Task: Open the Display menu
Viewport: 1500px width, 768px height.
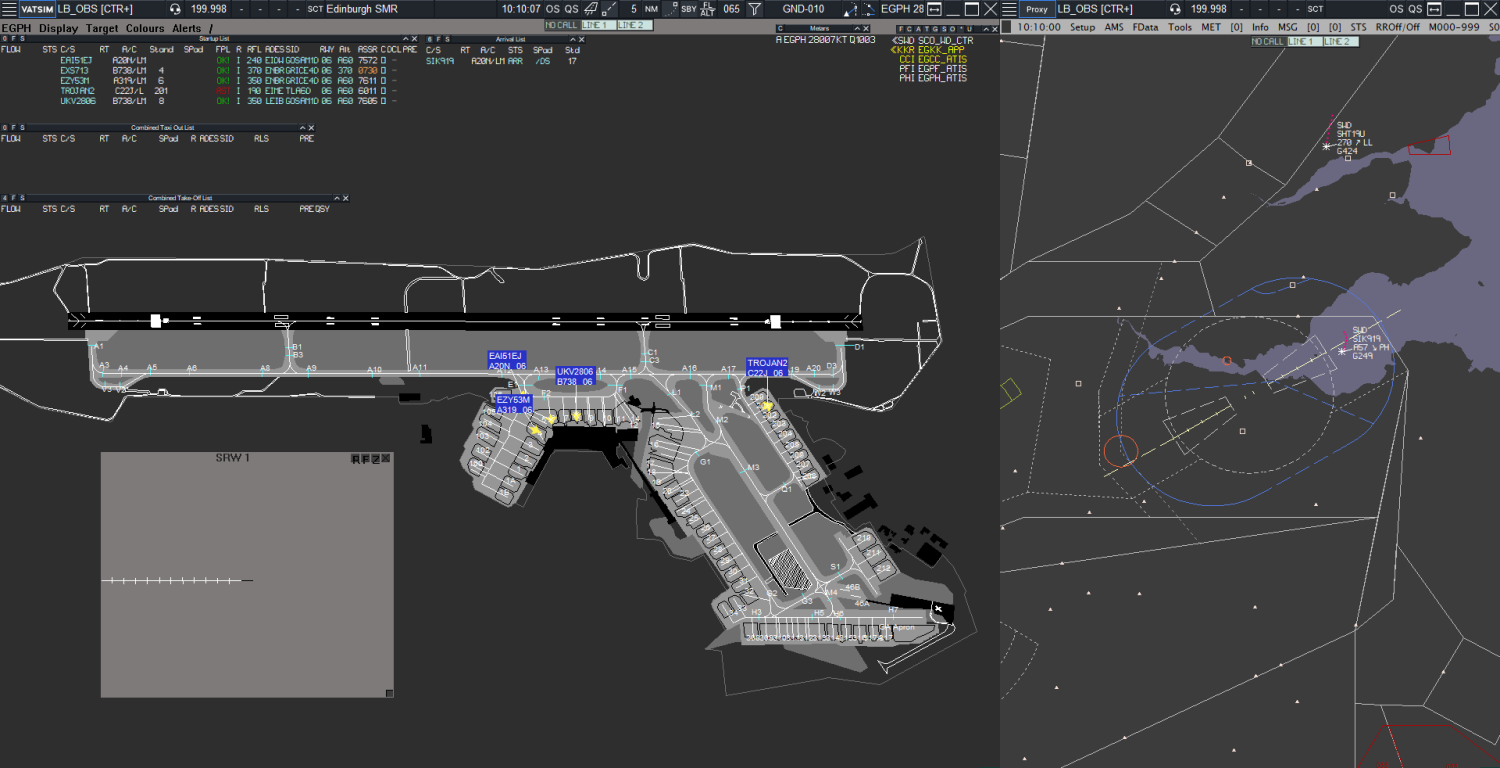Action: point(58,28)
